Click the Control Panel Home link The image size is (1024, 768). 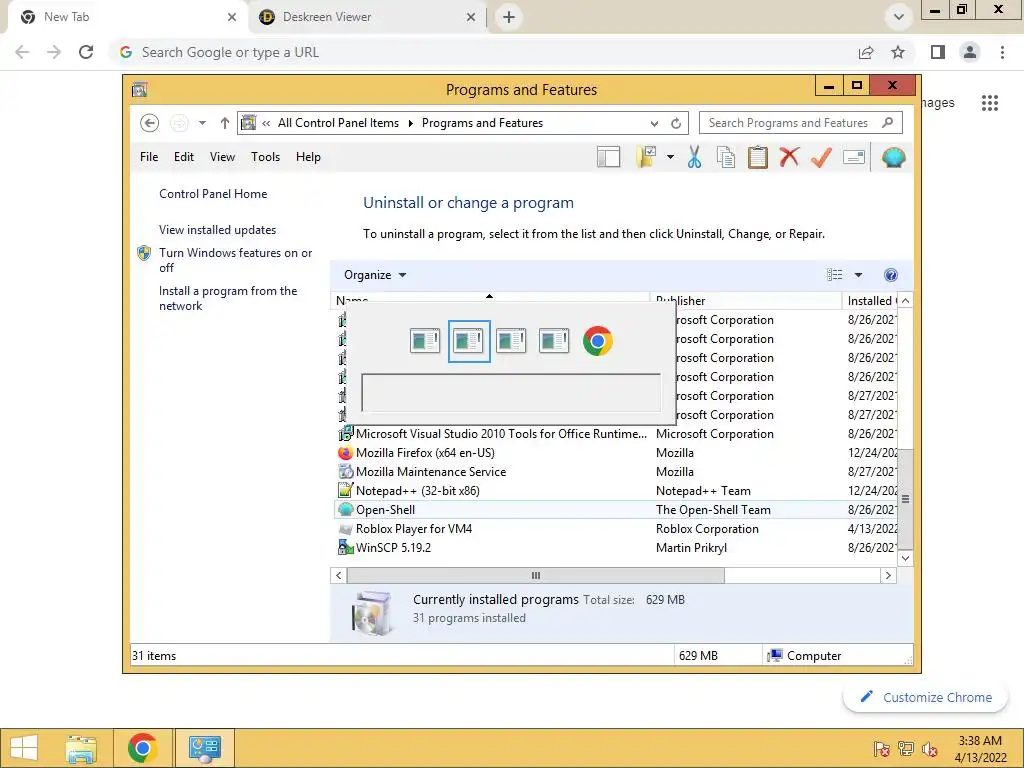click(x=213, y=193)
